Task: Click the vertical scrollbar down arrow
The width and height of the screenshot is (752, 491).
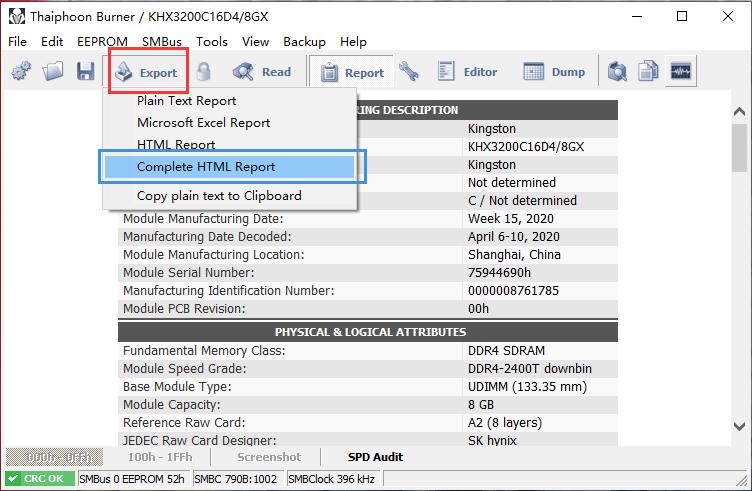Action: 740,436
